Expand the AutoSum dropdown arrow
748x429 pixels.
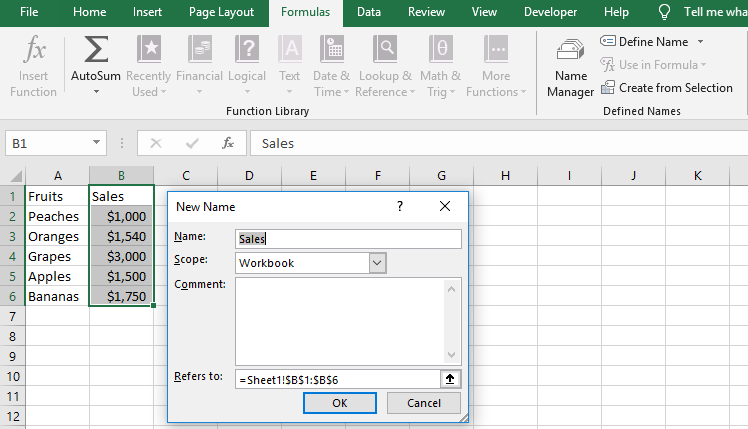tap(96, 92)
